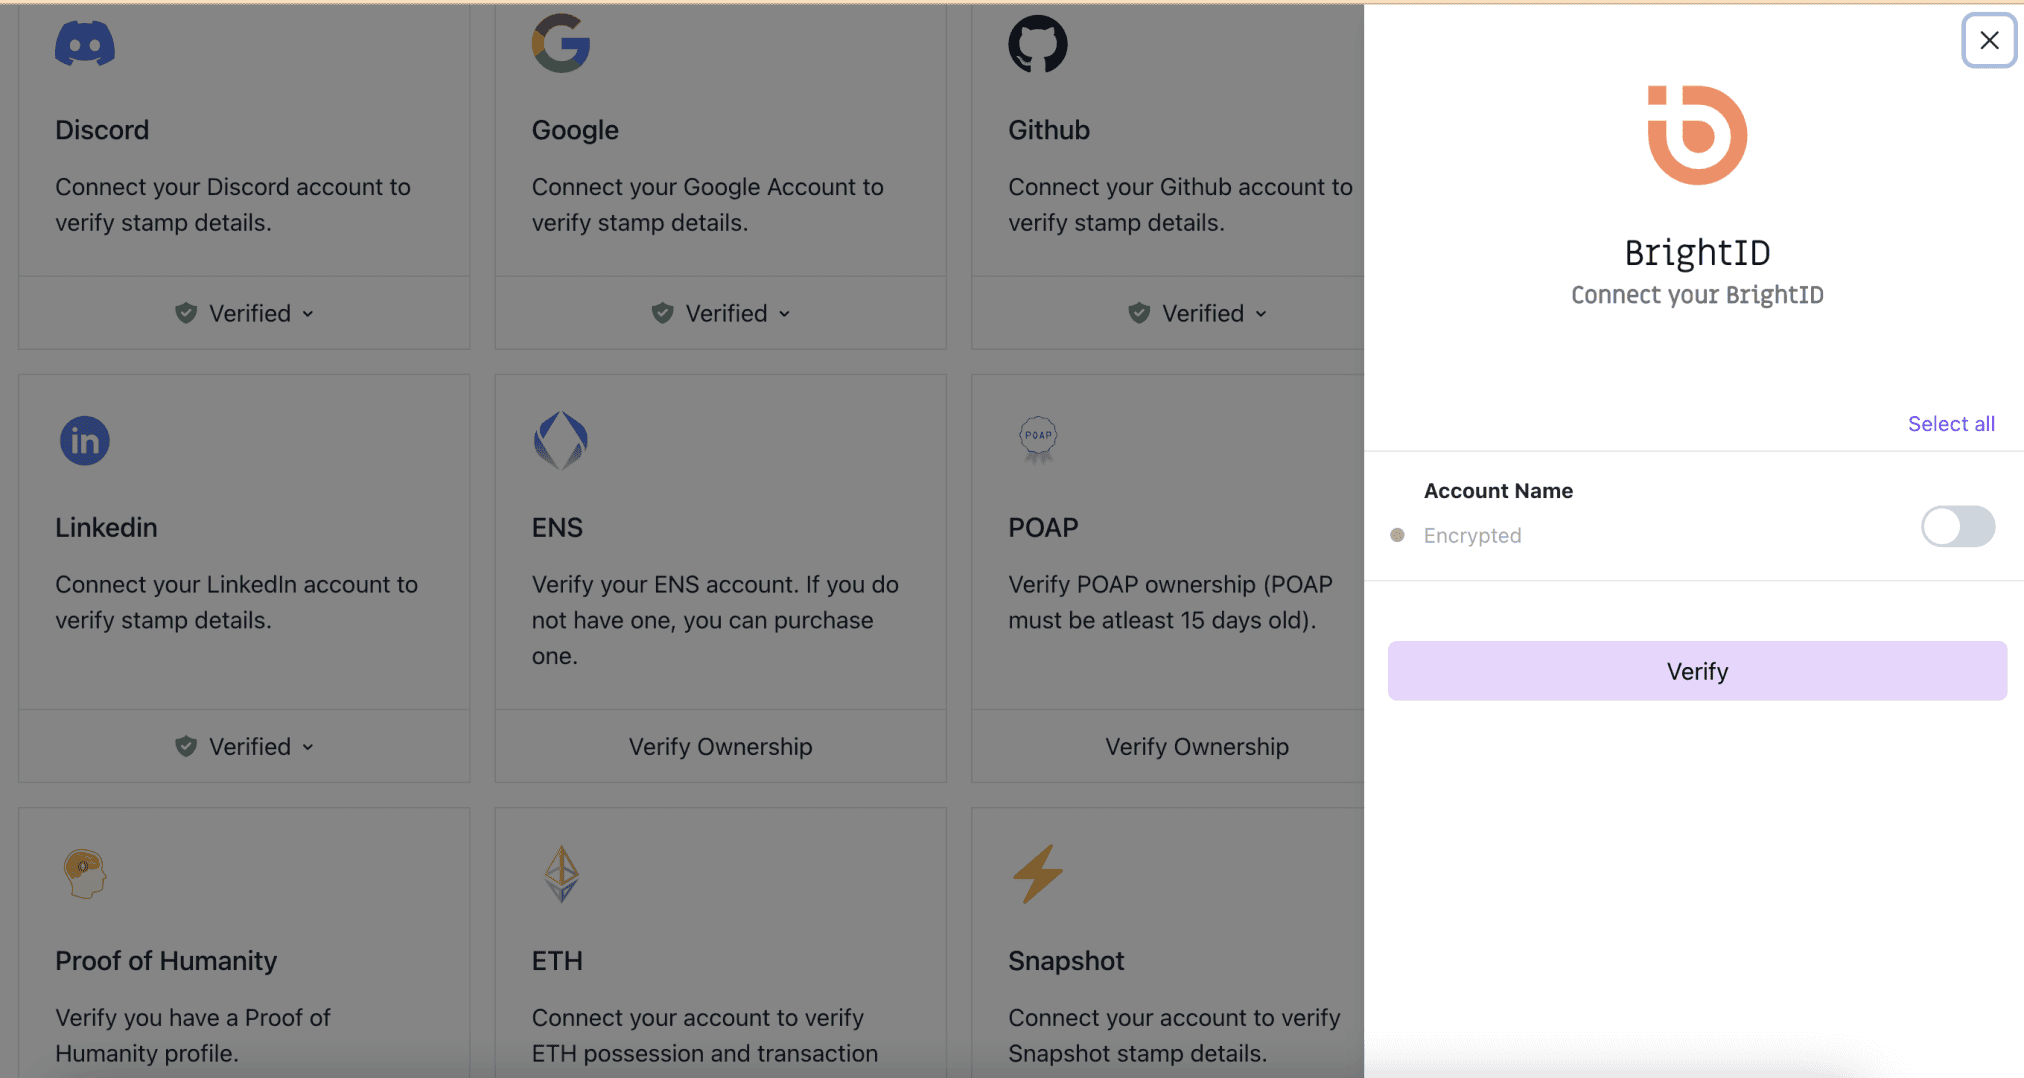This screenshot has width=2024, height=1078.
Task: Click 'Connect your account to verify ETH' text
Action: pos(704,1035)
